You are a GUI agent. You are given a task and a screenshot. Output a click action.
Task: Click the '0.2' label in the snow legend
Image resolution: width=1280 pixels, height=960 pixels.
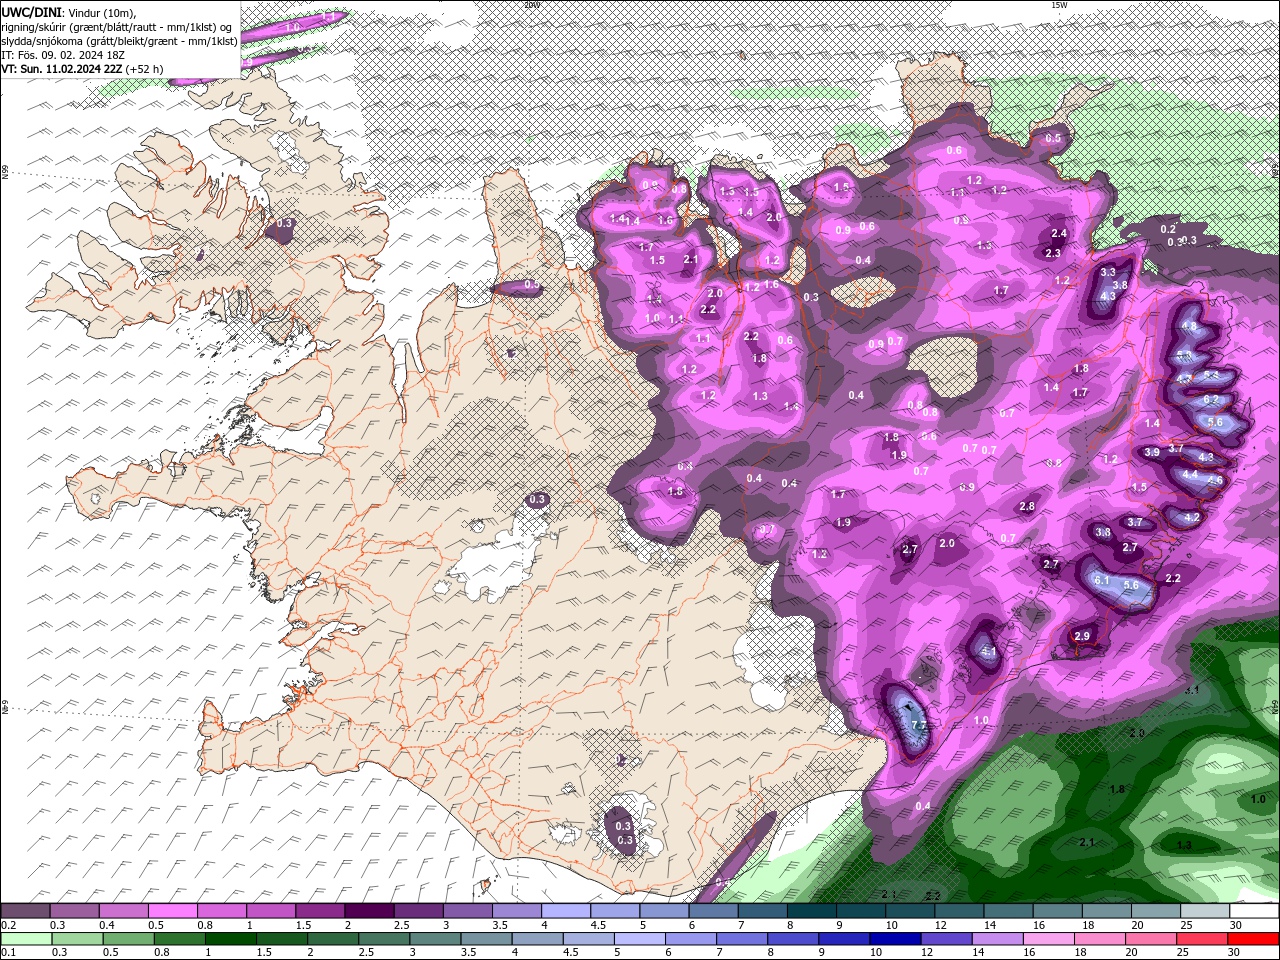(x=8, y=925)
